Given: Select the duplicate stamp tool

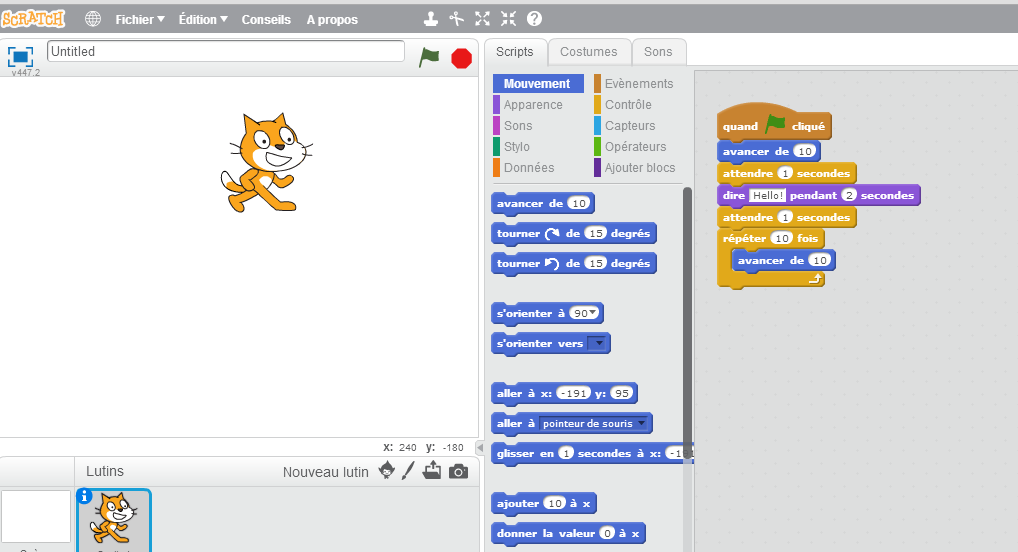Looking at the screenshot, I should point(431,19).
